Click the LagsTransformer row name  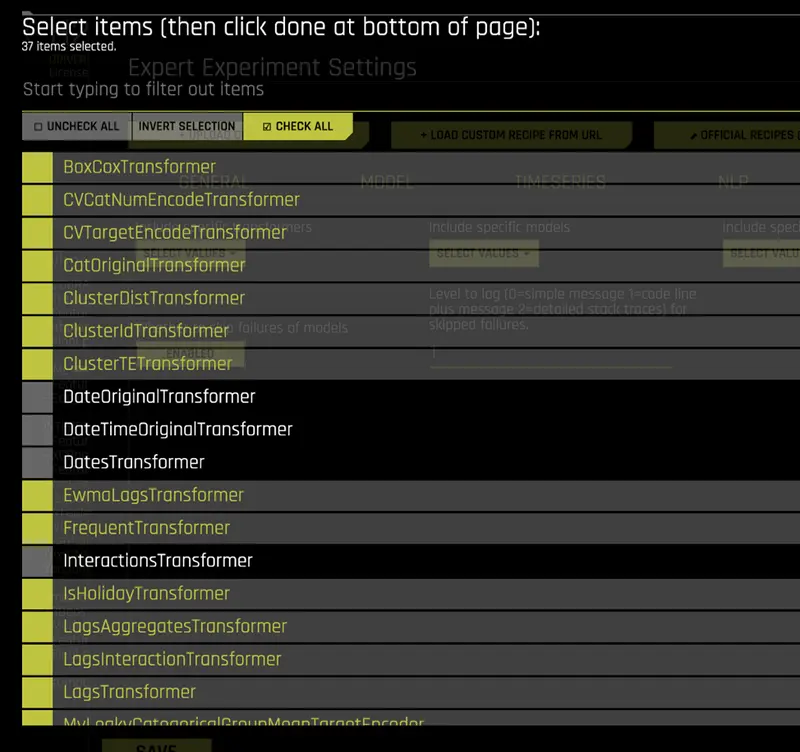[x=130, y=692]
